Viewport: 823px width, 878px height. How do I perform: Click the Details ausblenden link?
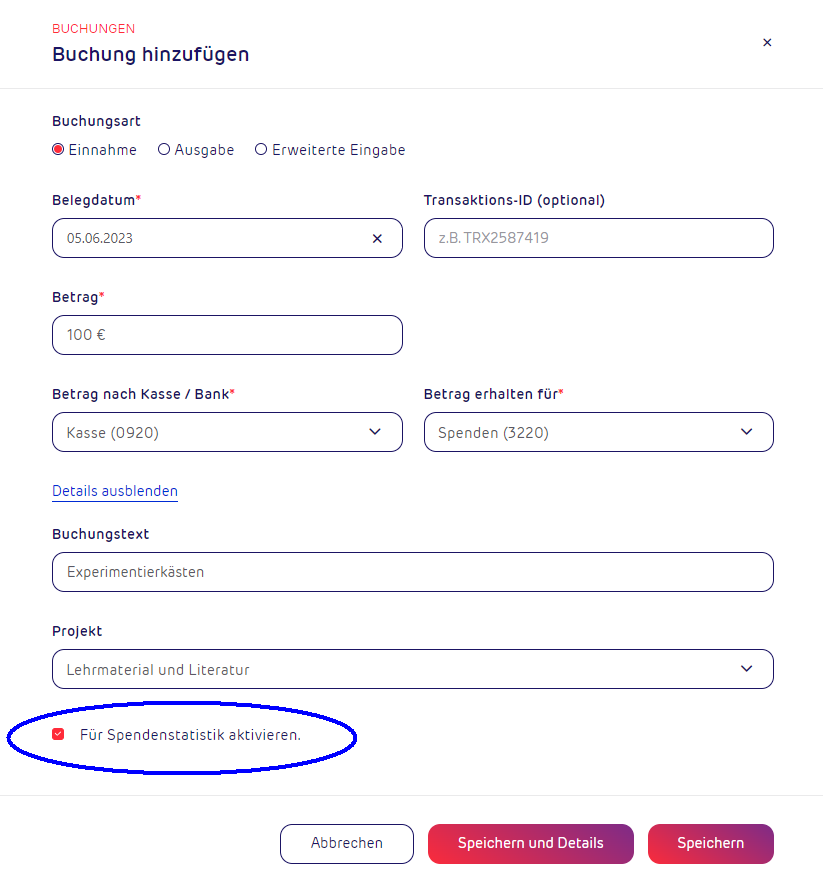pos(115,491)
